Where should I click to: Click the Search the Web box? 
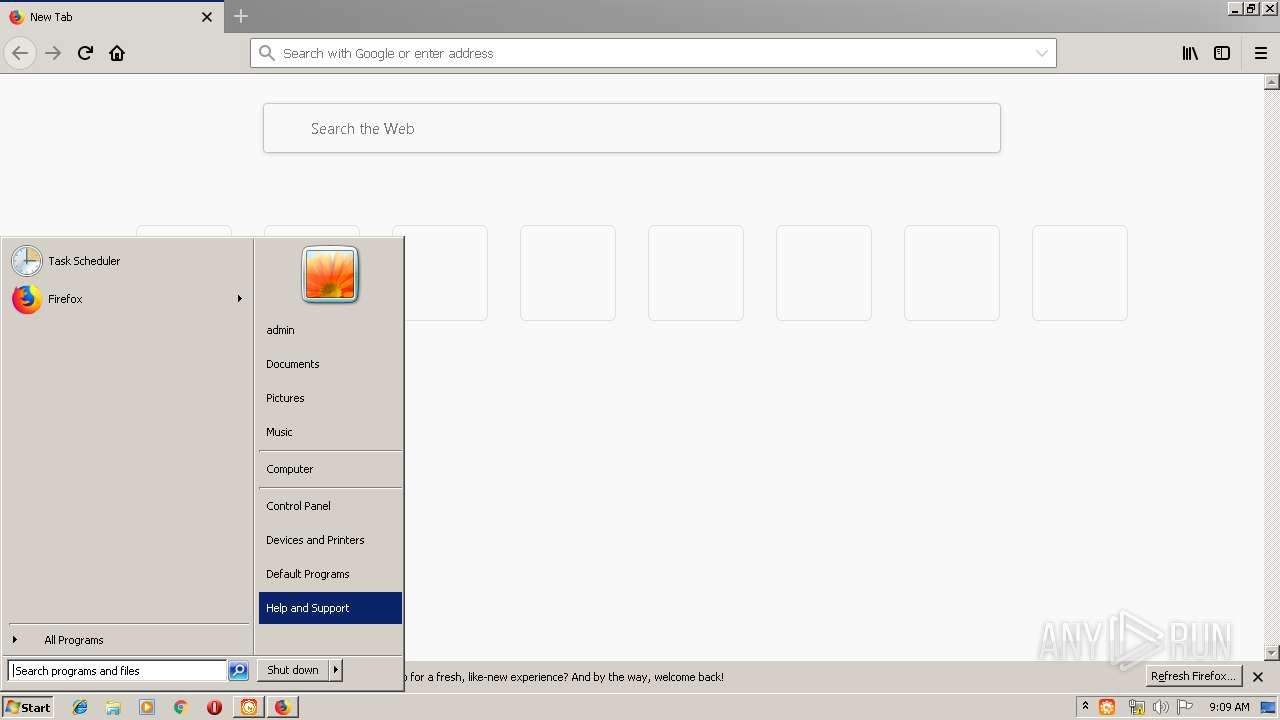[x=632, y=128]
